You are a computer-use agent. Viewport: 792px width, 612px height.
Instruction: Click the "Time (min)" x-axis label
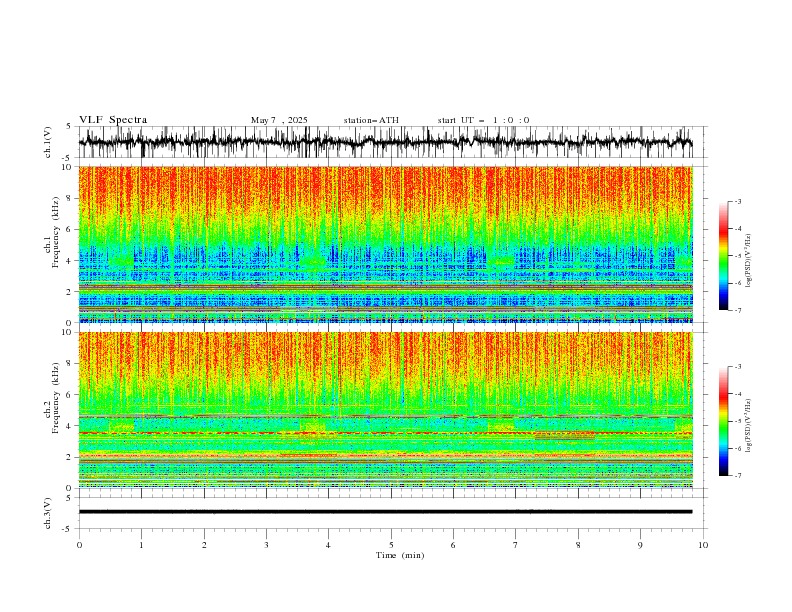tap(400, 555)
